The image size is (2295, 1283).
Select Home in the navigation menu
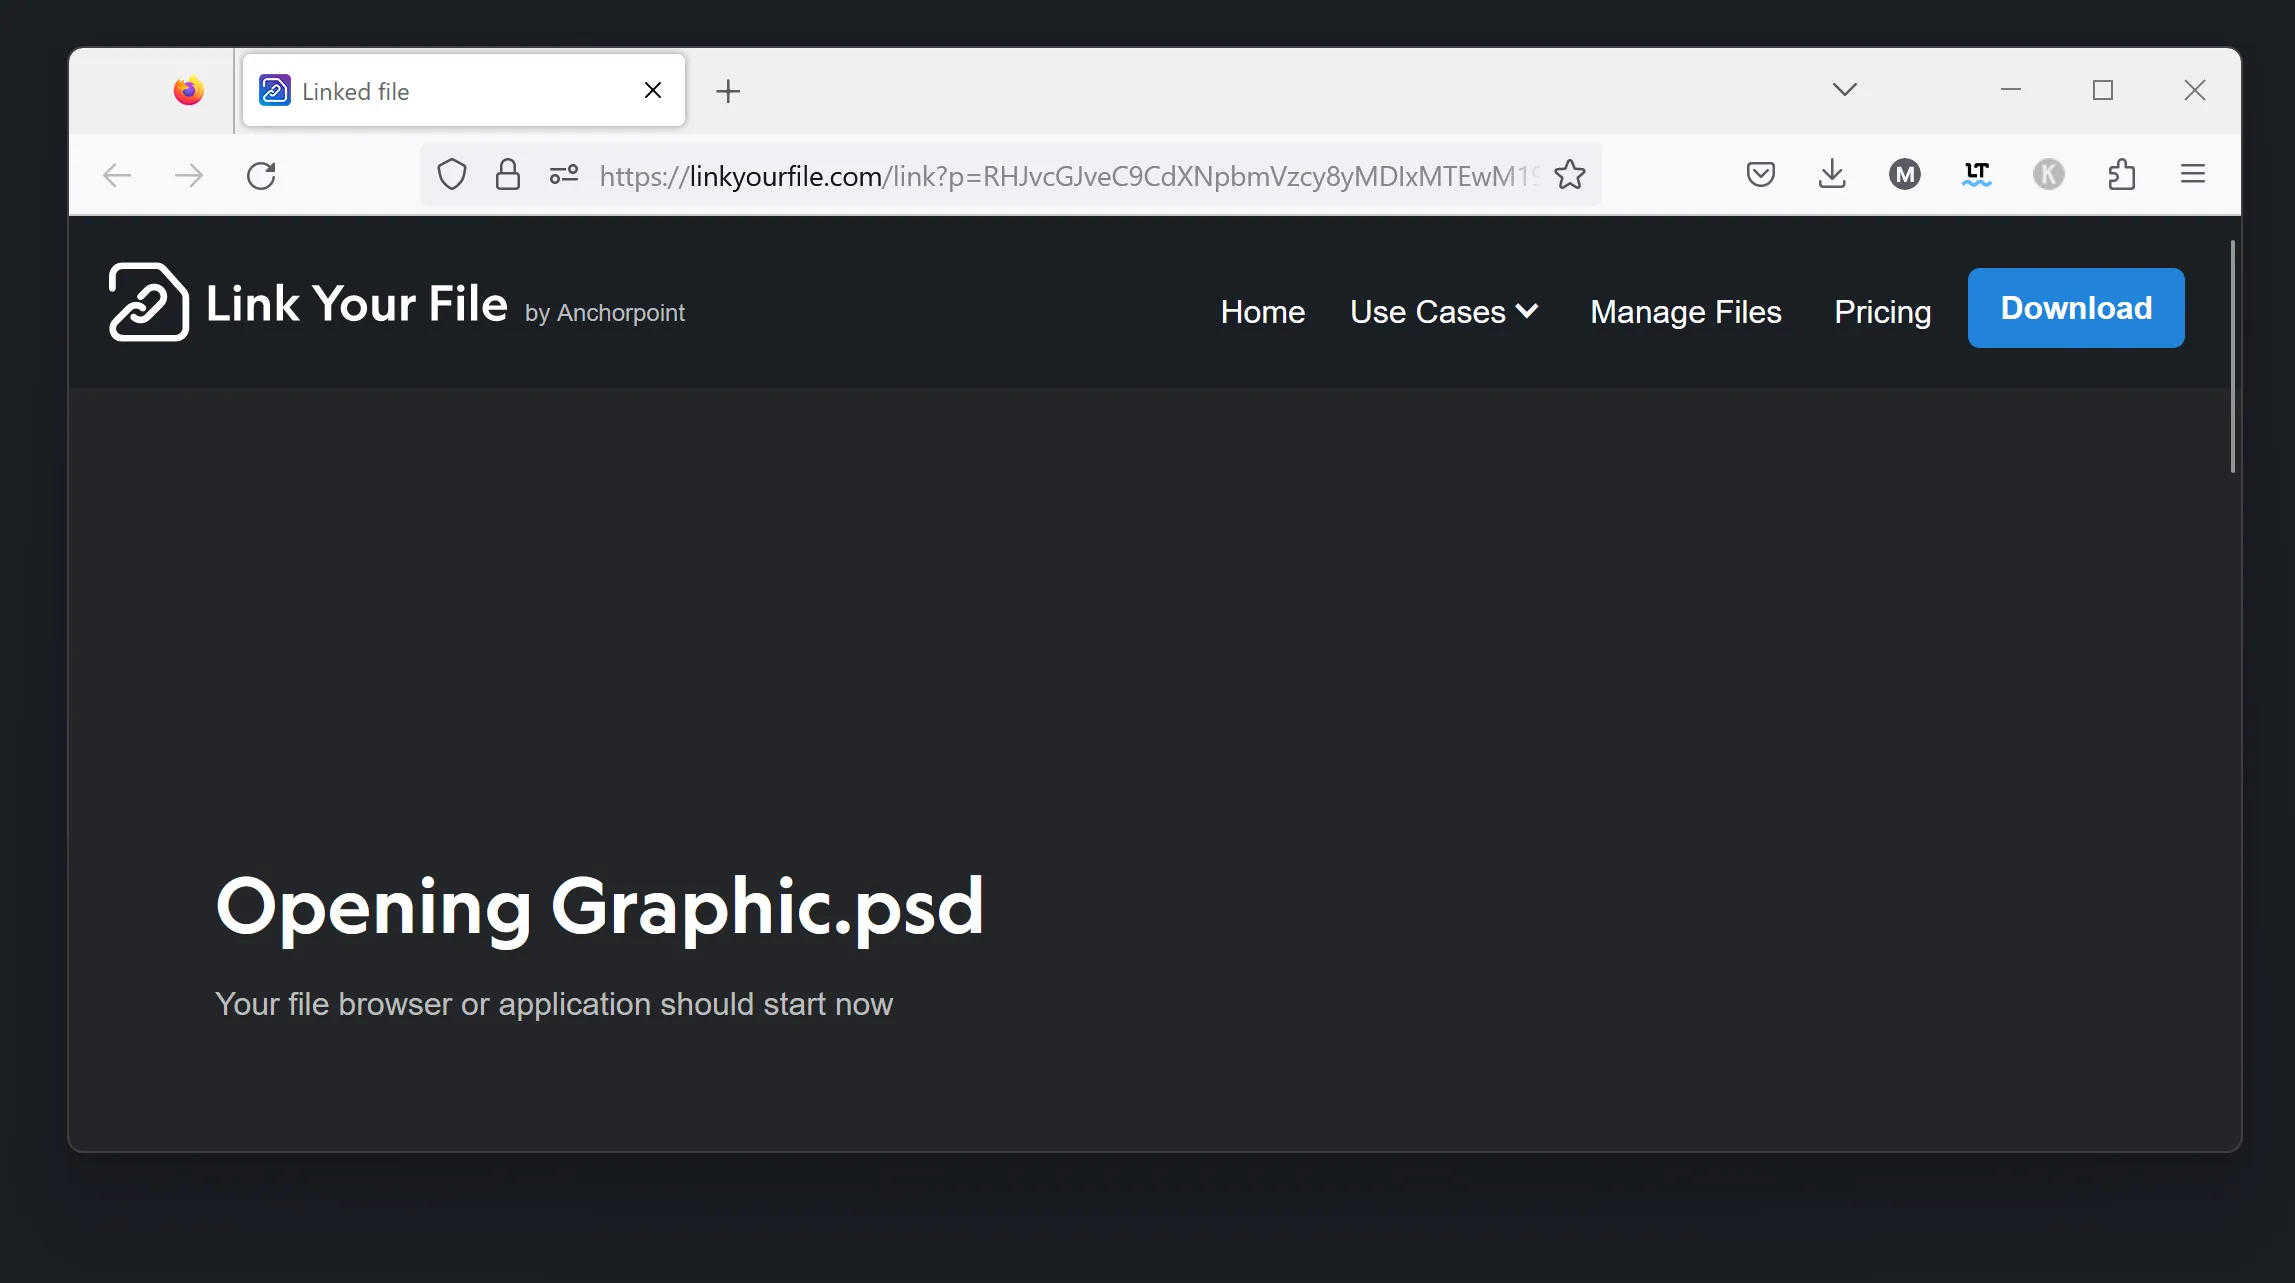coord(1262,311)
